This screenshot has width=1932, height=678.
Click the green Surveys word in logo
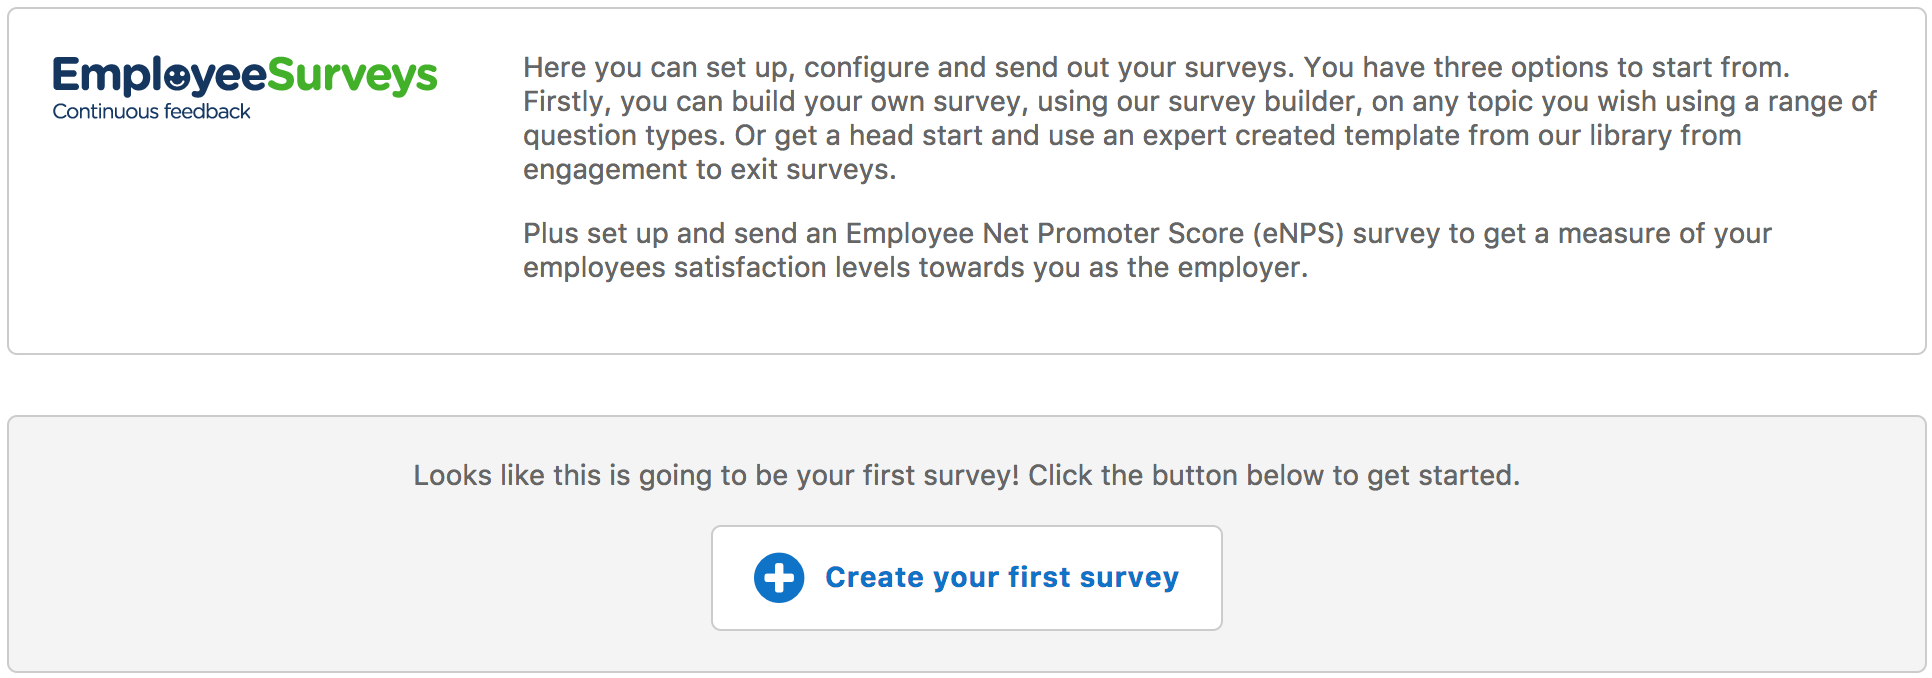(x=352, y=76)
